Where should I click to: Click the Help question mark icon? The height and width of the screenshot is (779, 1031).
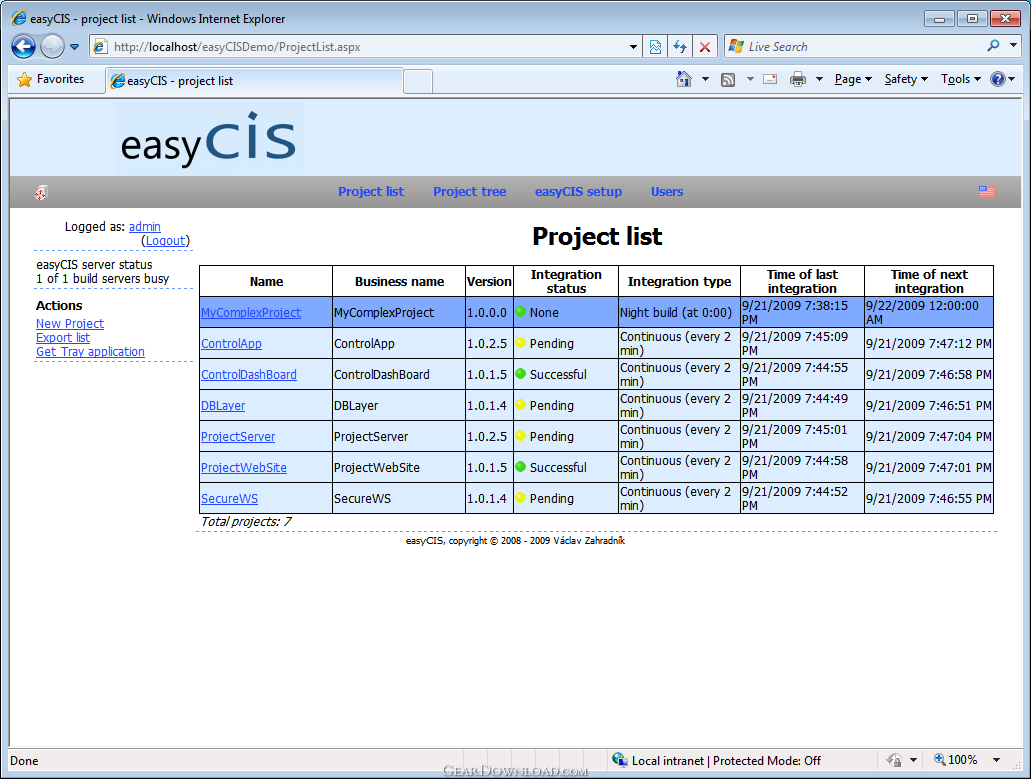pyautogui.click(x=997, y=80)
